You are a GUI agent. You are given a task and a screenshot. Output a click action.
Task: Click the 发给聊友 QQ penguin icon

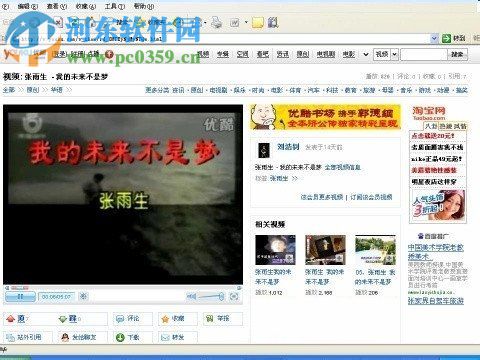coord(65,337)
